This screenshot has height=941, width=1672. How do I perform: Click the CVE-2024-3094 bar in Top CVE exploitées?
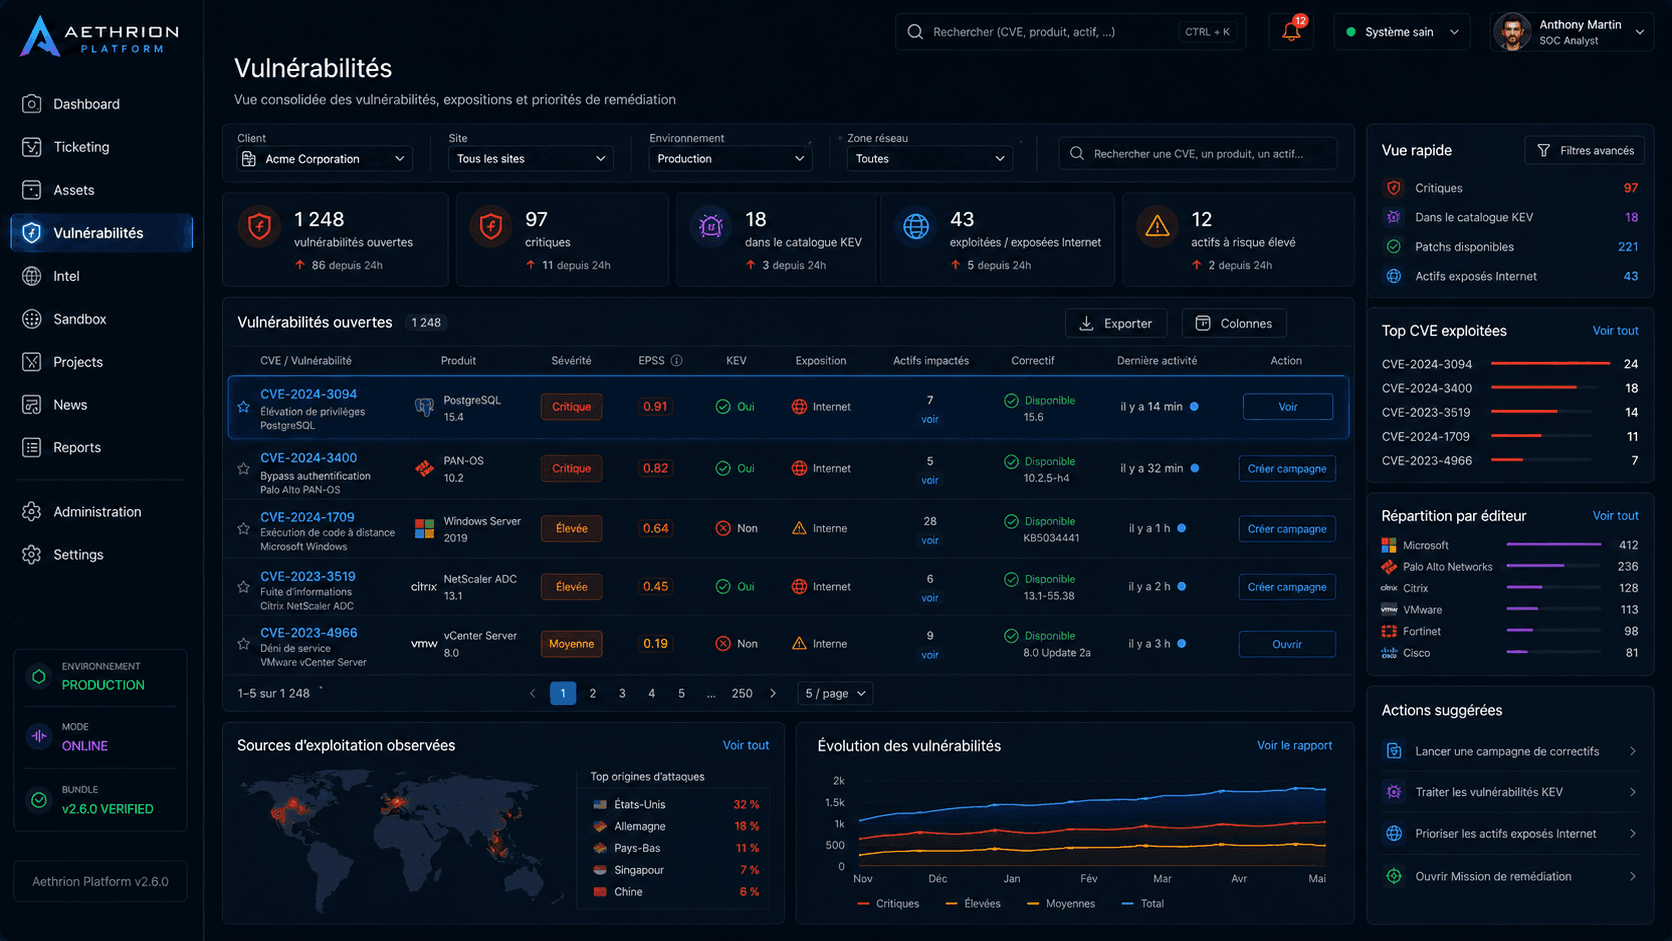tap(1550, 363)
